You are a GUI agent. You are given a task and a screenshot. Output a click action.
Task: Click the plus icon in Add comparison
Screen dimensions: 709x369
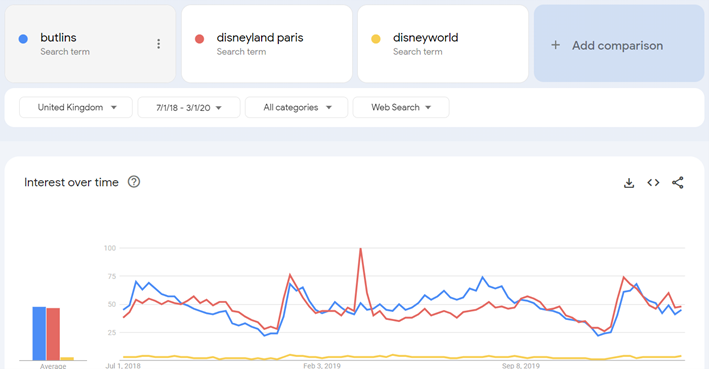click(x=555, y=45)
